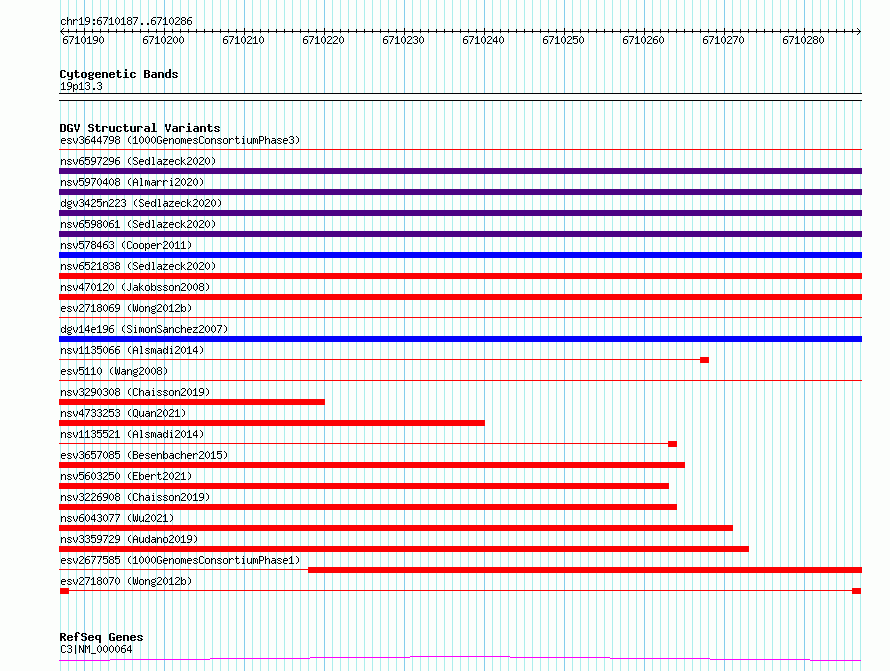The height and width of the screenshot is (671, 890).
Task: Click the nsv6043077 Wu2021 label
Action: tap(117, 518)
